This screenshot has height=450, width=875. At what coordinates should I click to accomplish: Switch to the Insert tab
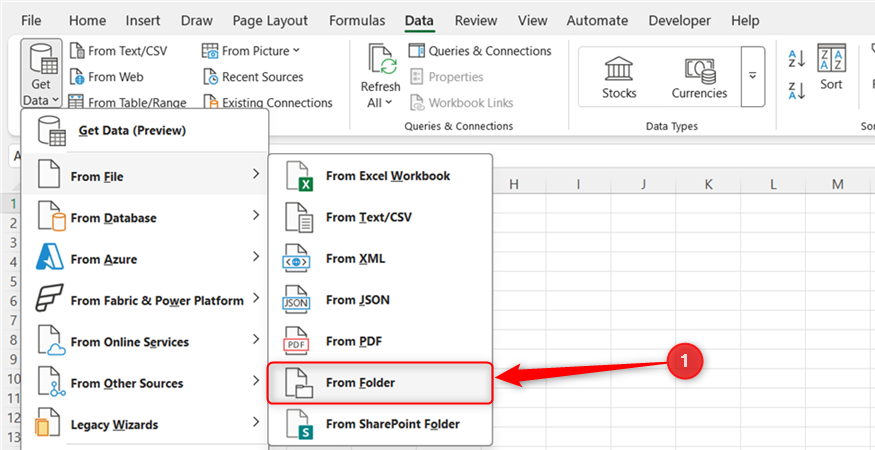[x=143, y=21]
